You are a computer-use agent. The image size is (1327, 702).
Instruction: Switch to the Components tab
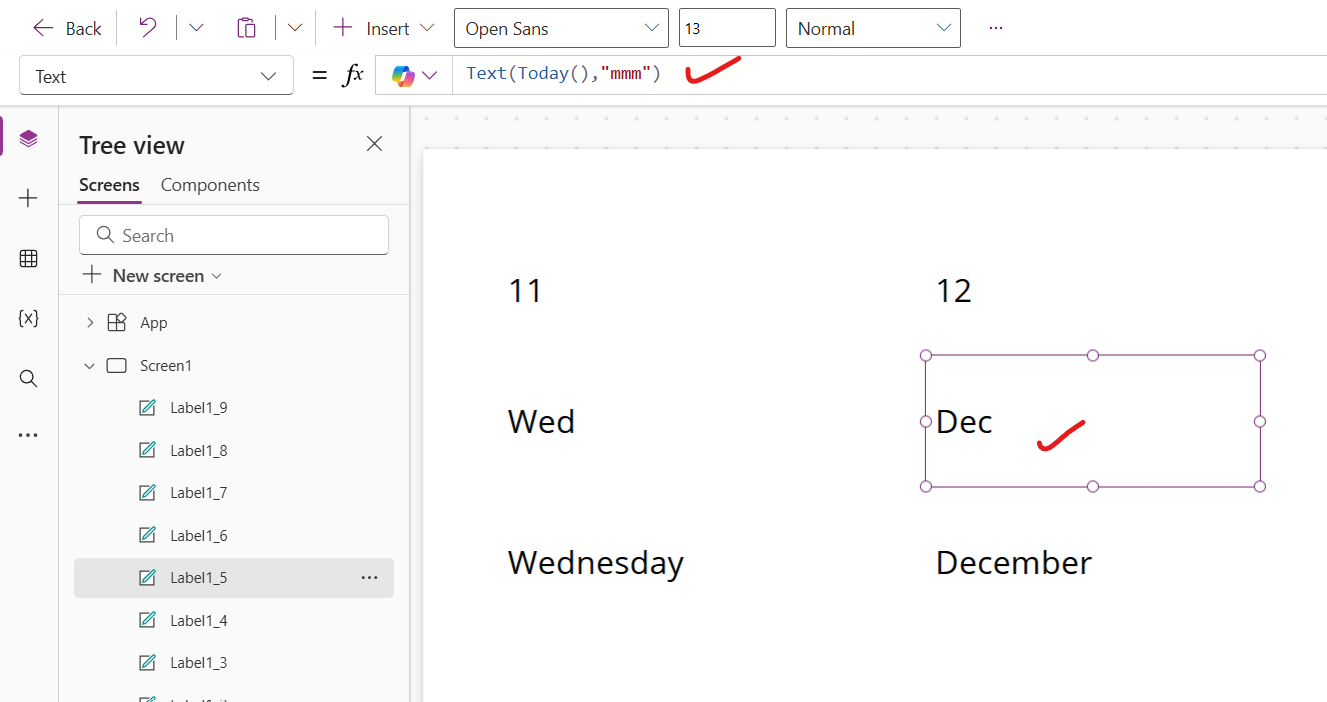point(210,185)
